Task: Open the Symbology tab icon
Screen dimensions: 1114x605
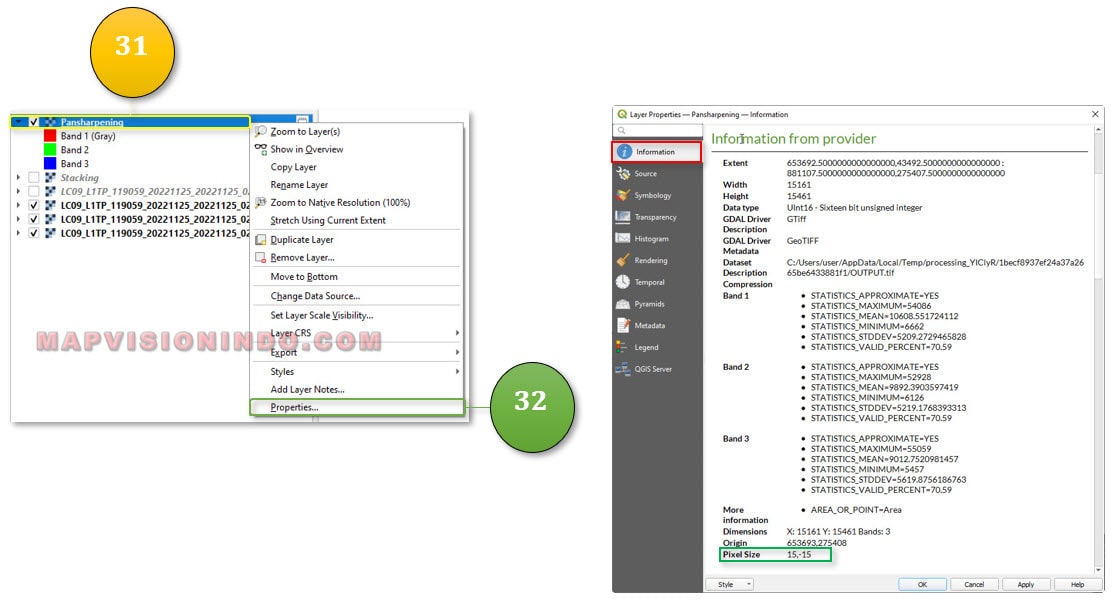Action: click(624, 195)
